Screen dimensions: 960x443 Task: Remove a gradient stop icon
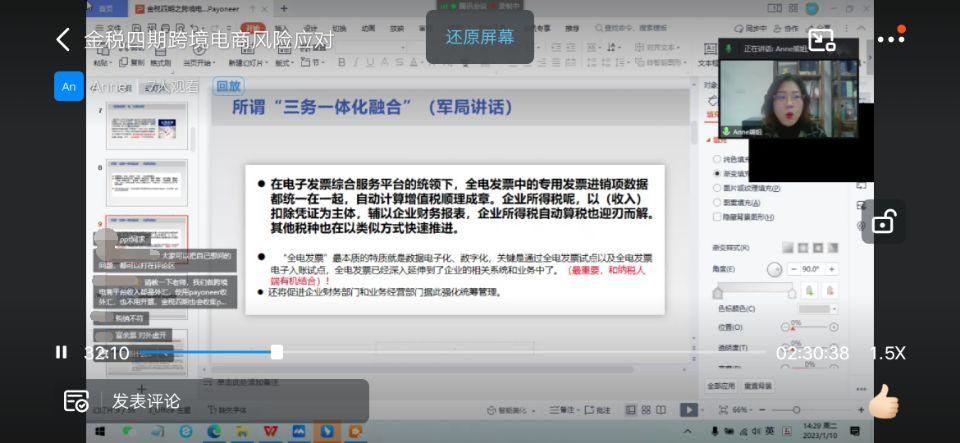tap(830, 291)
